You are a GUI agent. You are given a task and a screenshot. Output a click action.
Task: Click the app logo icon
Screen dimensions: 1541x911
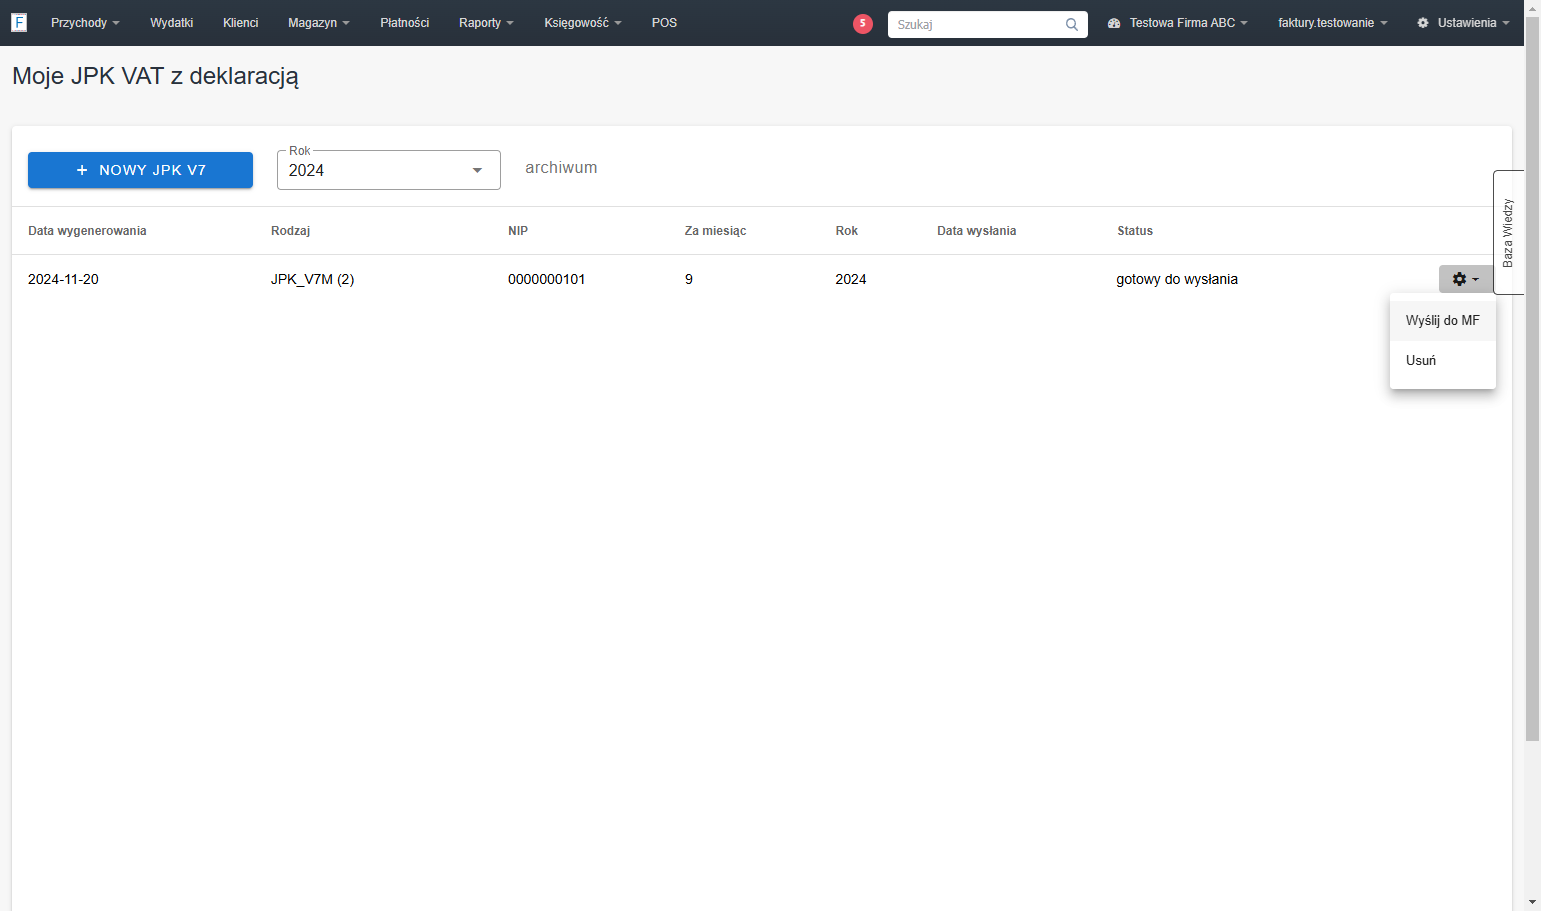[19, 22]
